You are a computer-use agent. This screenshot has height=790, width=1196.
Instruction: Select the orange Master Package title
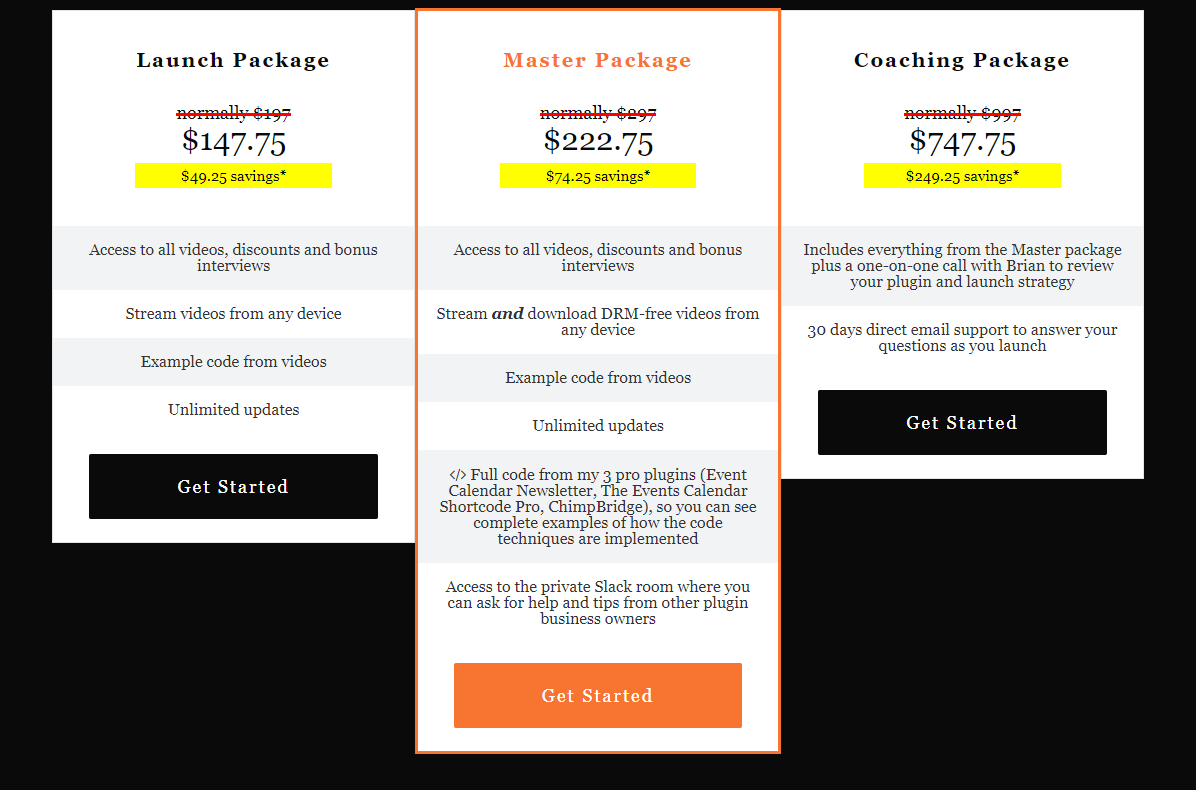tap(598, 60)
